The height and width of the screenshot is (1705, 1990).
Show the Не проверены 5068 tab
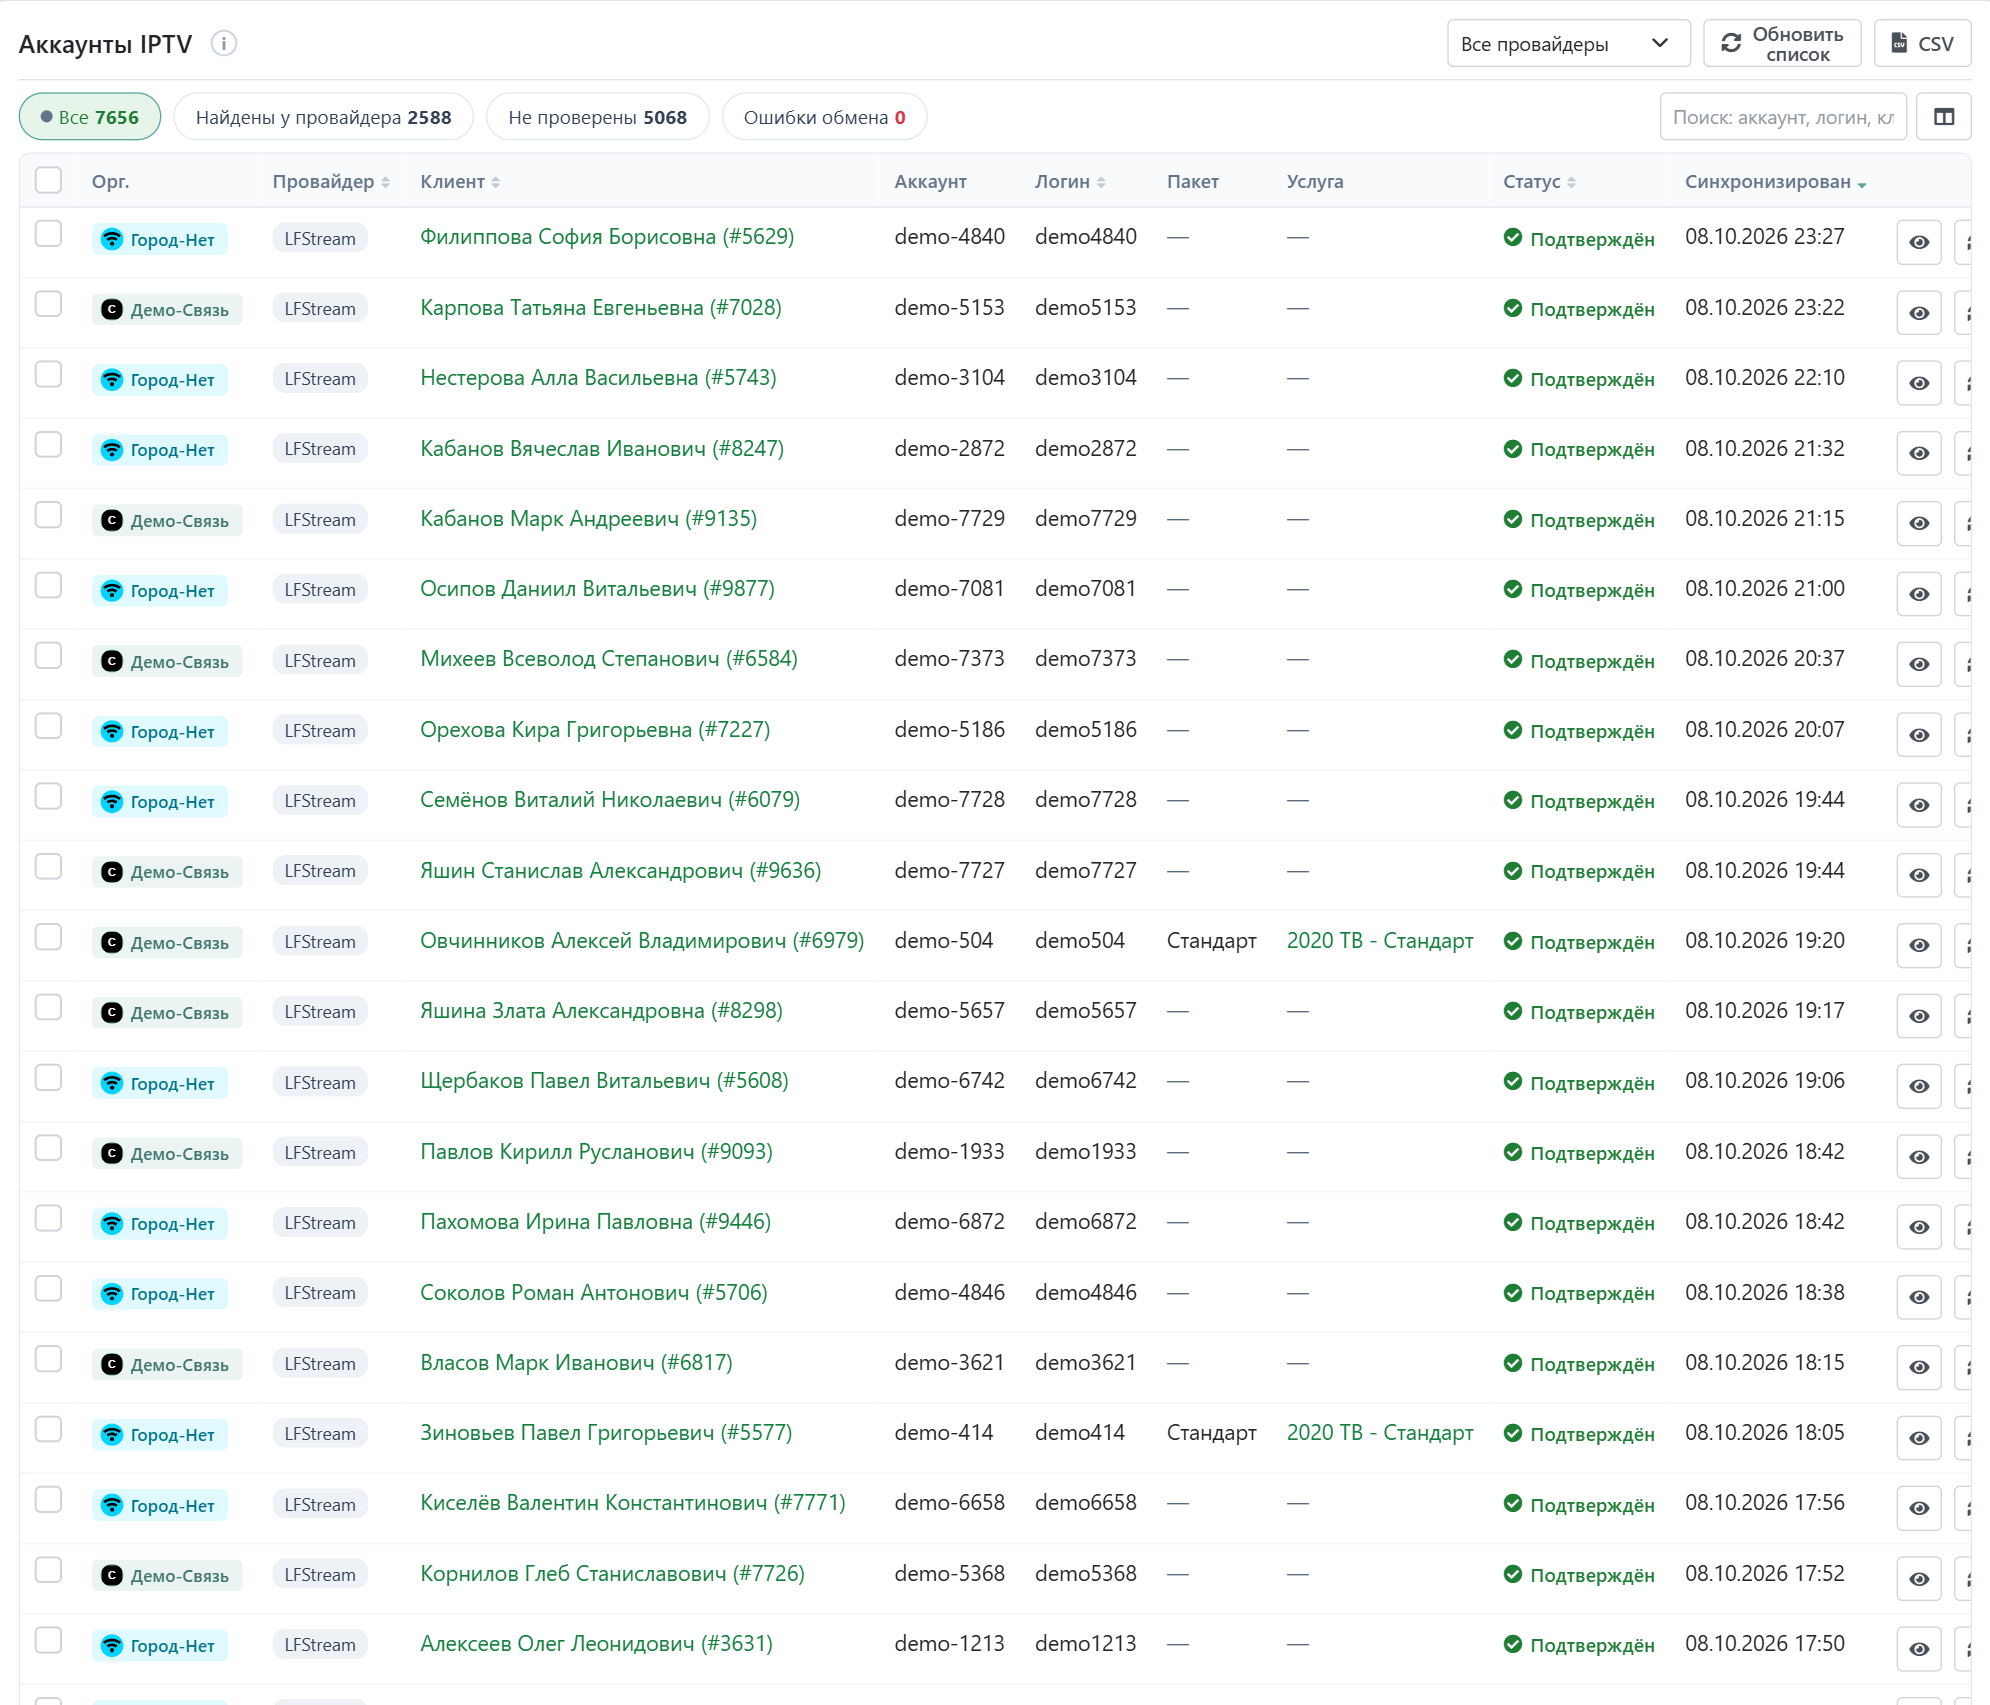tap(597, 117)
